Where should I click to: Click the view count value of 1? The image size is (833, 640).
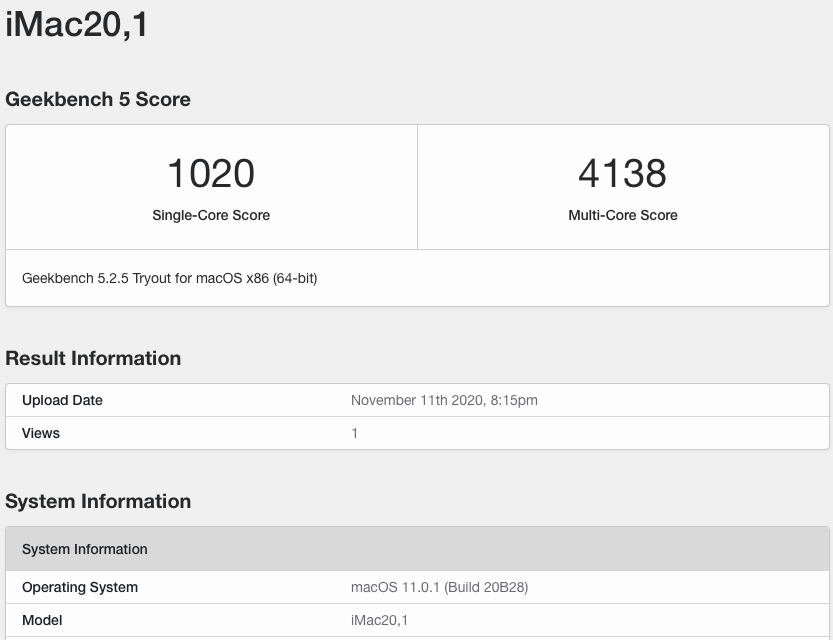pyautogui.click(x=355, y=433)
